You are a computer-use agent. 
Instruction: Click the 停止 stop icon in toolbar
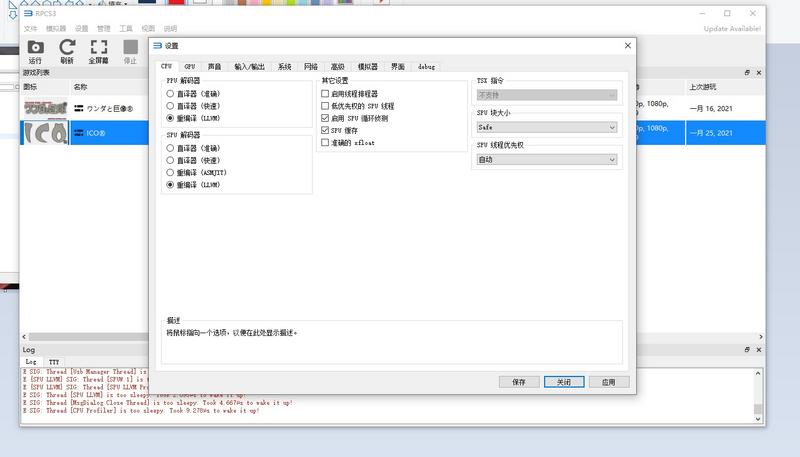pyautogui.click(x=131, y=47)
